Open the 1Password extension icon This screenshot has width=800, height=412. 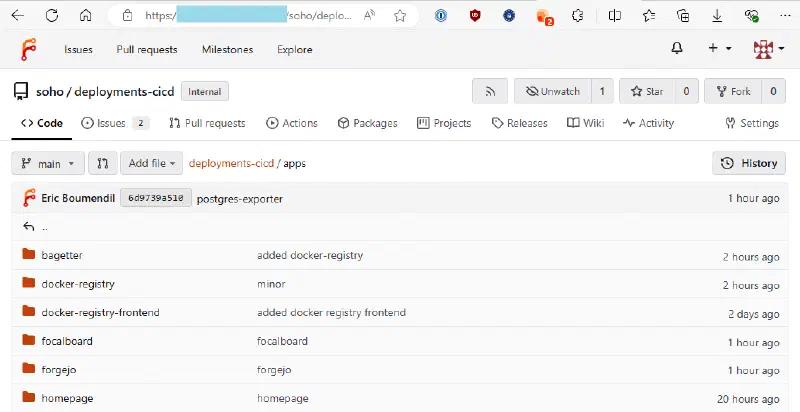click(x=441, y=16)
